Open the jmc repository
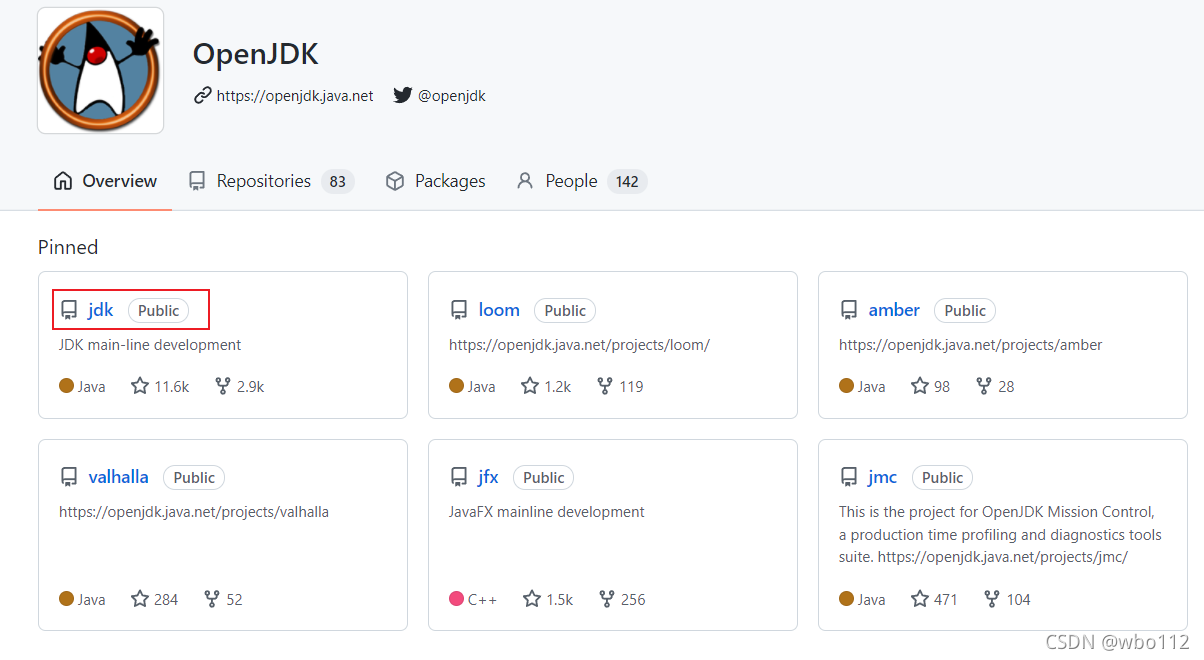The image size is (1204, 660). pos(882,477)
